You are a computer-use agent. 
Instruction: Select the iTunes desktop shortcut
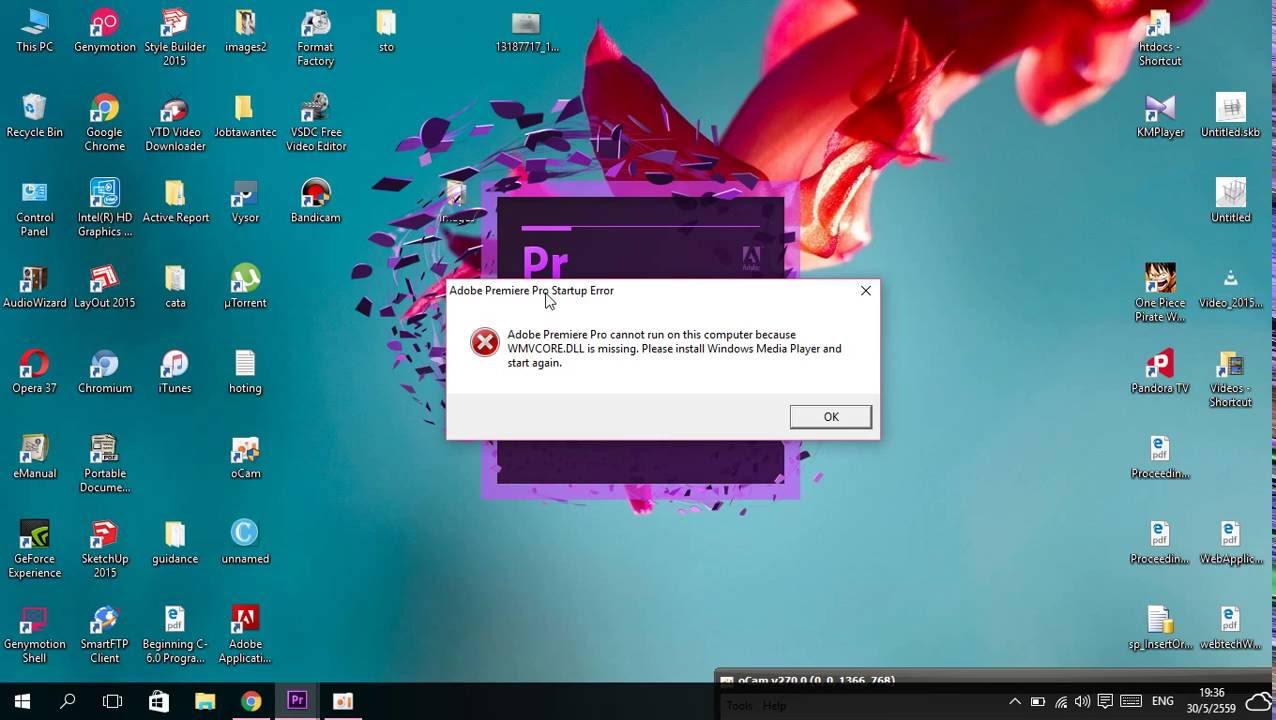tap(175, 372)
